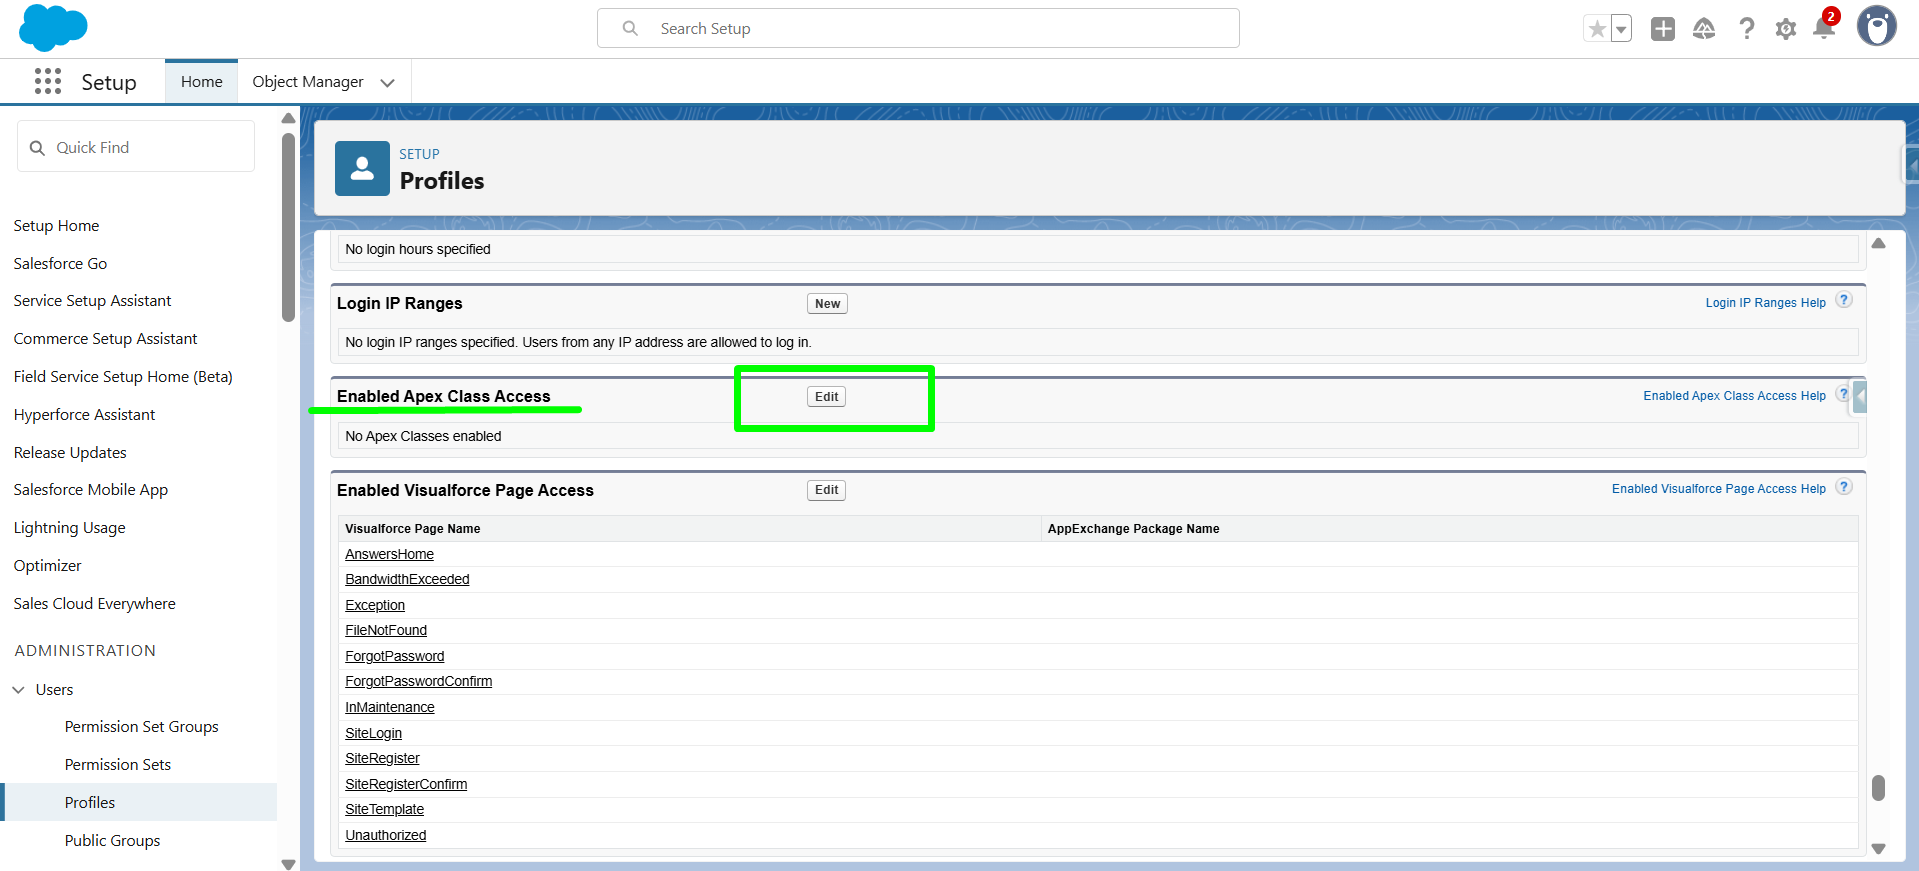
Task: Open the Help question mark icon
Action: point(1746,29)
